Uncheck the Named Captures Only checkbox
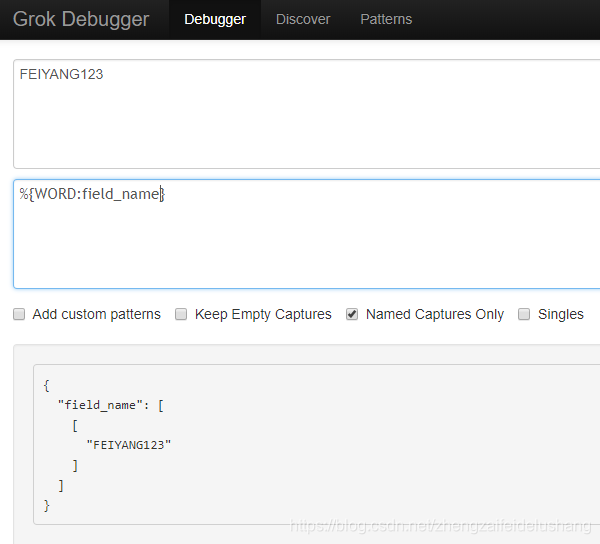This screenshot has width=600, height=544. point(352,314)
